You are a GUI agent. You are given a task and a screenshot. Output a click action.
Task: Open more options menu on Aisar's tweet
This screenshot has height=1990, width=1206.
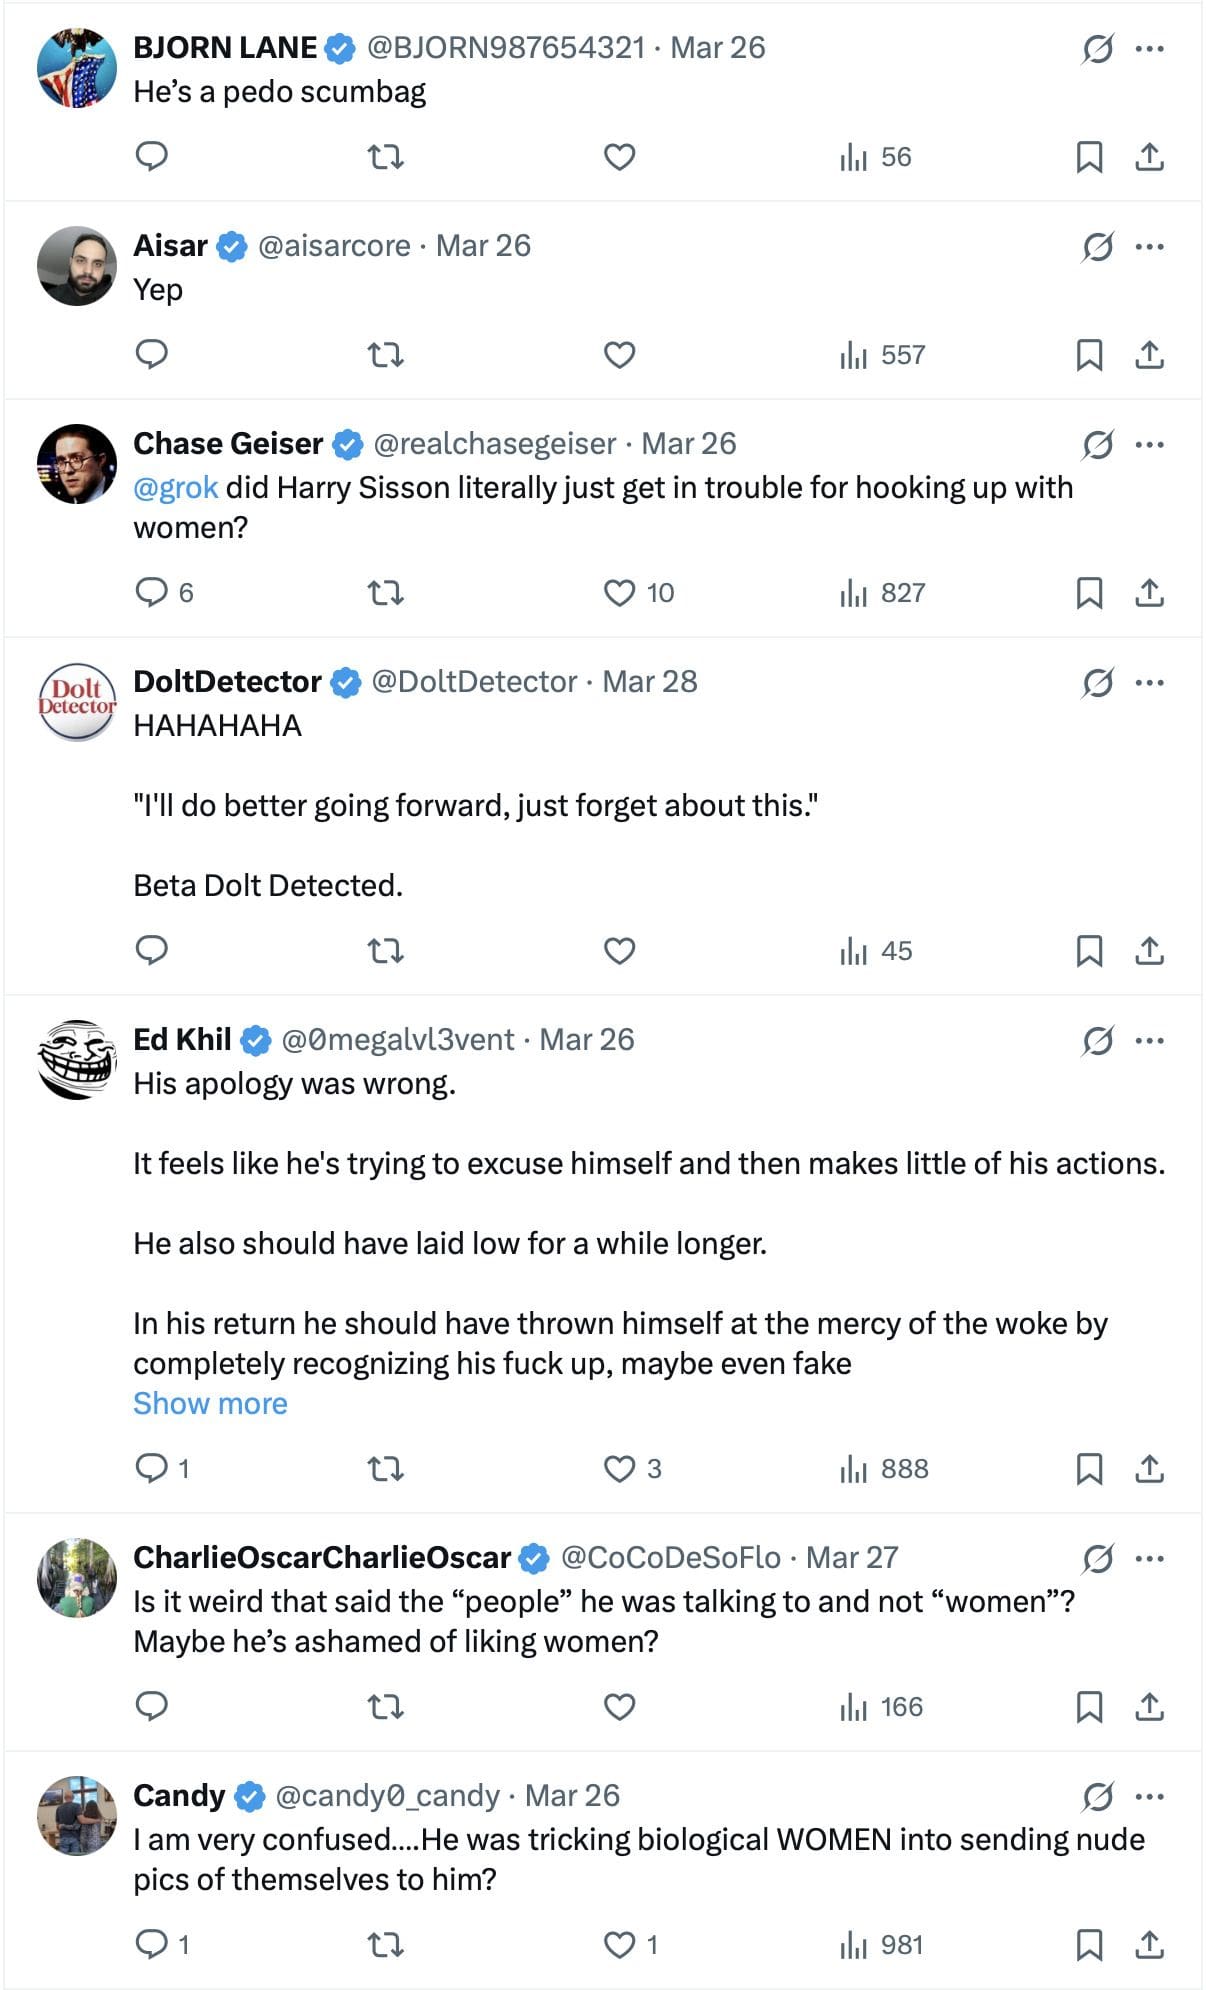point(1150,246)
